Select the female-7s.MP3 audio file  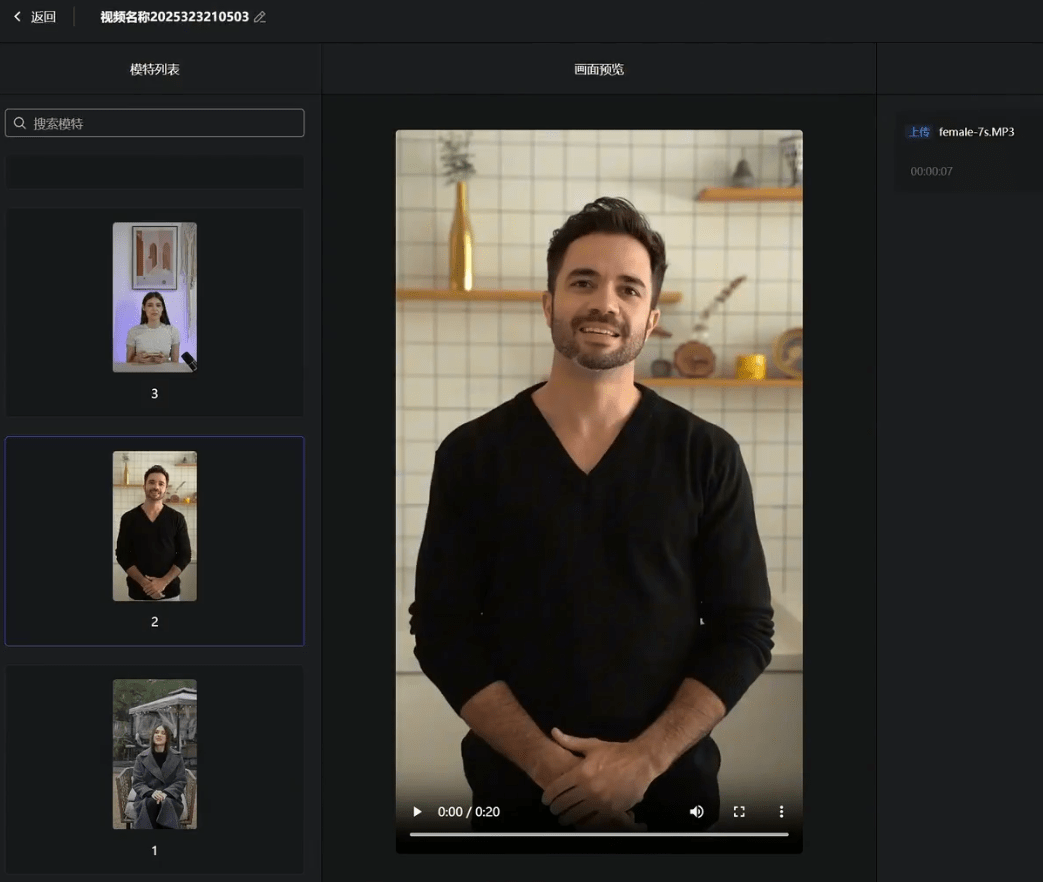976,132
